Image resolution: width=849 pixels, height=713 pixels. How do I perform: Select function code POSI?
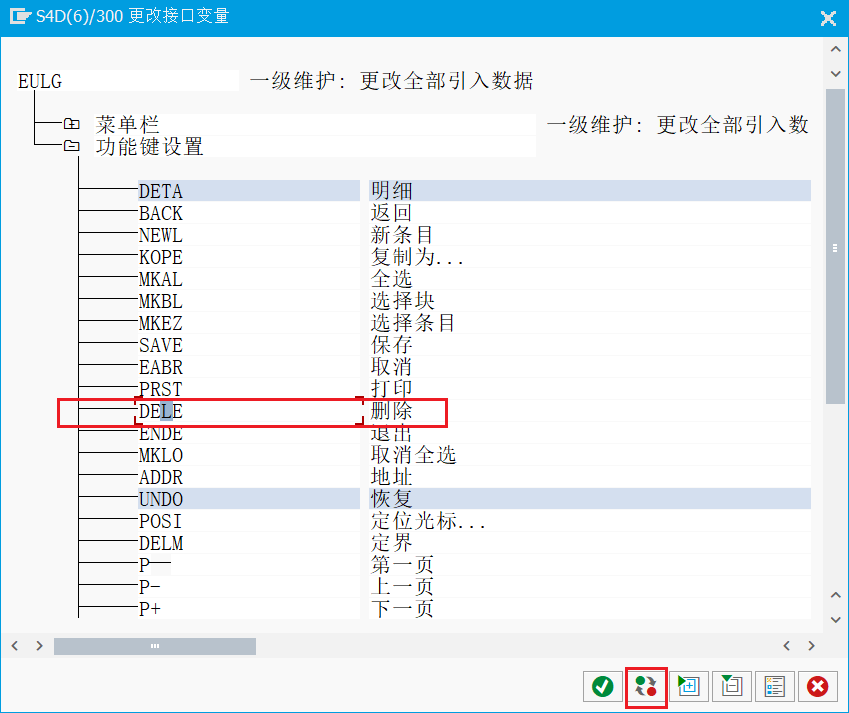click(160, 521)
